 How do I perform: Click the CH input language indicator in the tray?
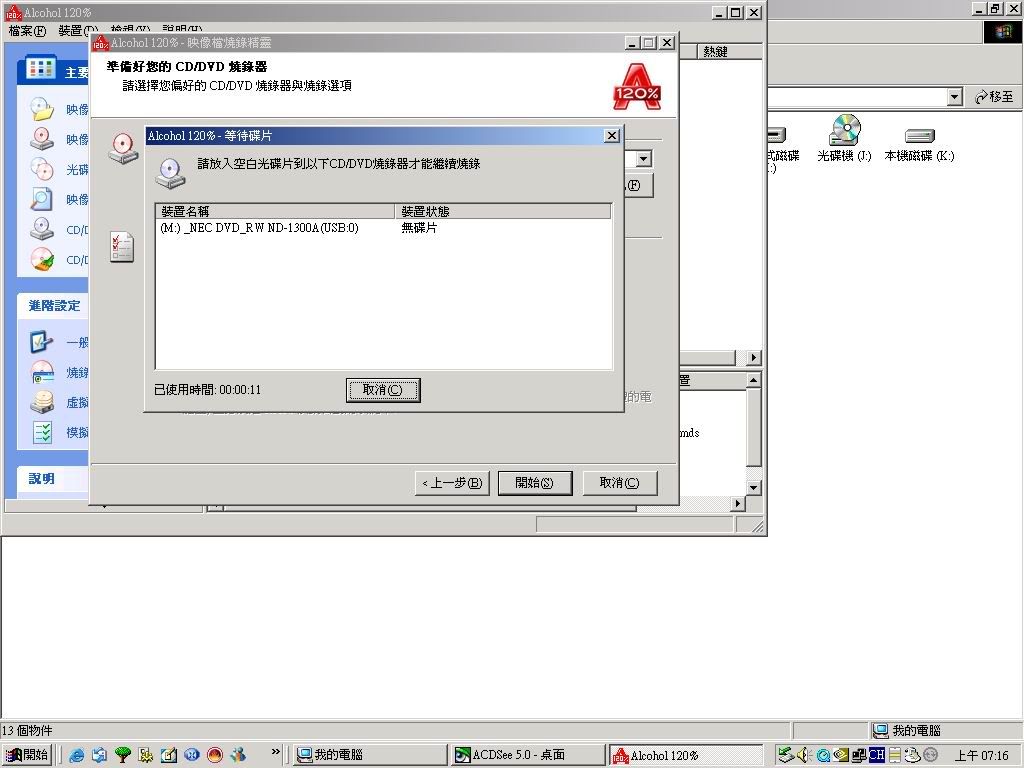[876, 756]
